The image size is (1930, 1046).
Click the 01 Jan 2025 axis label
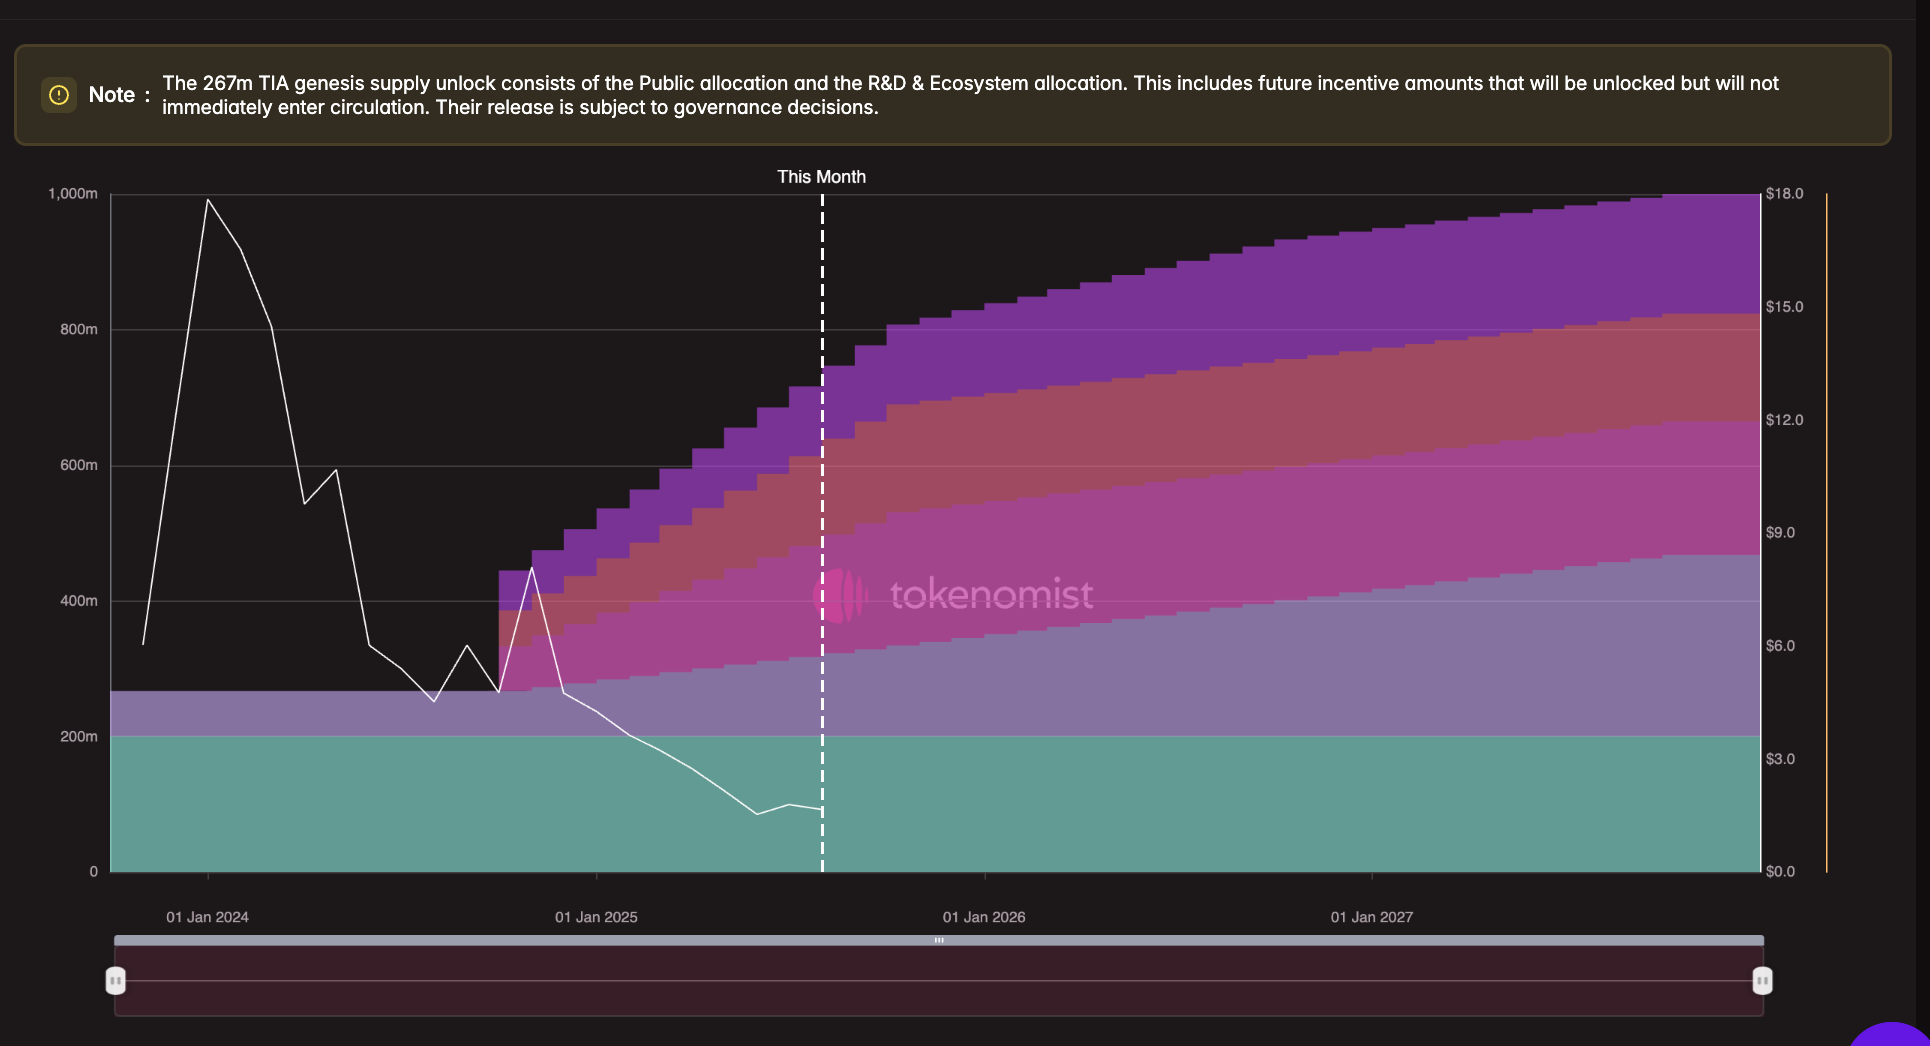tap(596, 917)
